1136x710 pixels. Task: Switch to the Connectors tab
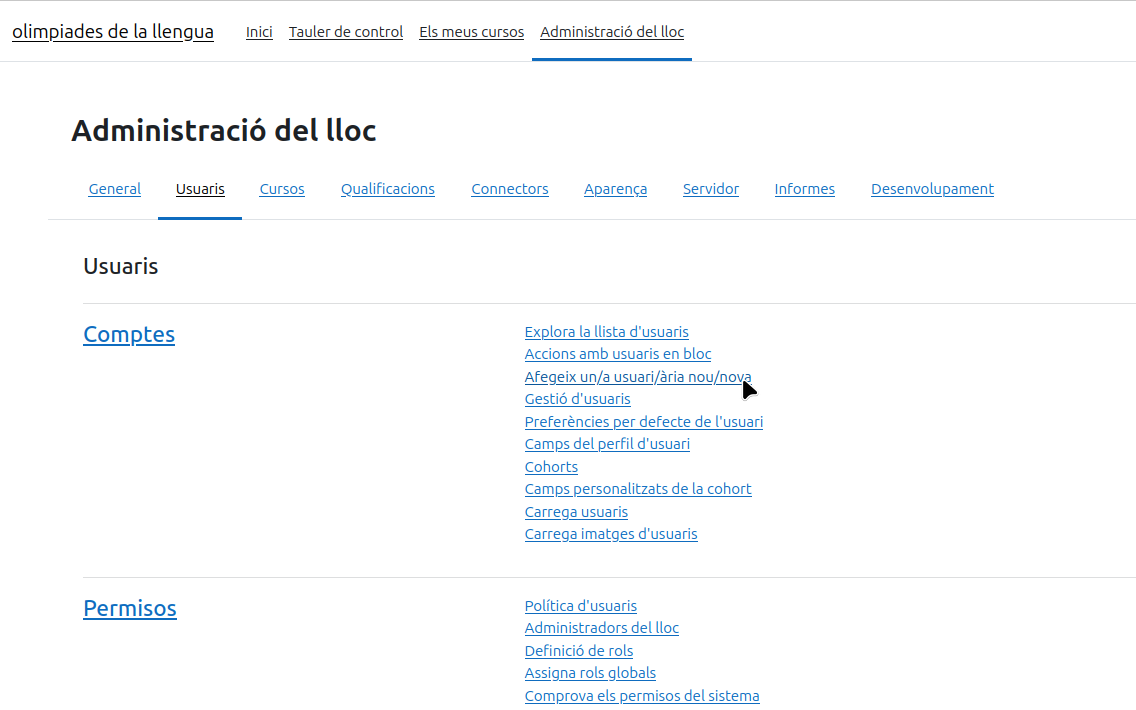[509, 189]
